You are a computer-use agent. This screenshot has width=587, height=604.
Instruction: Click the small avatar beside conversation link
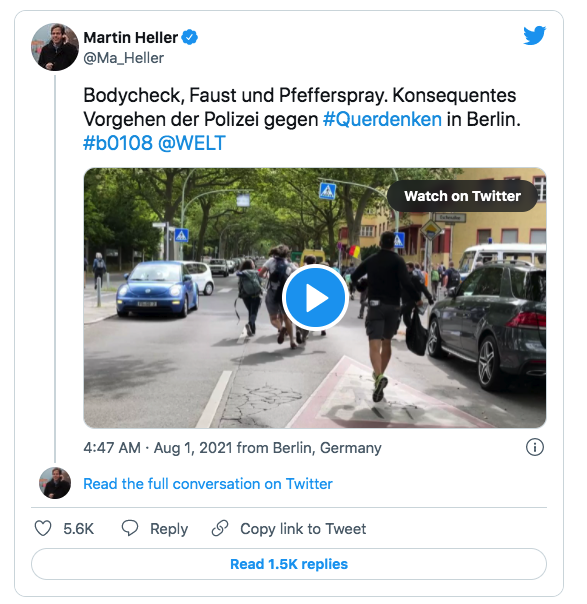pyautogui.click(x=55, y=483)
